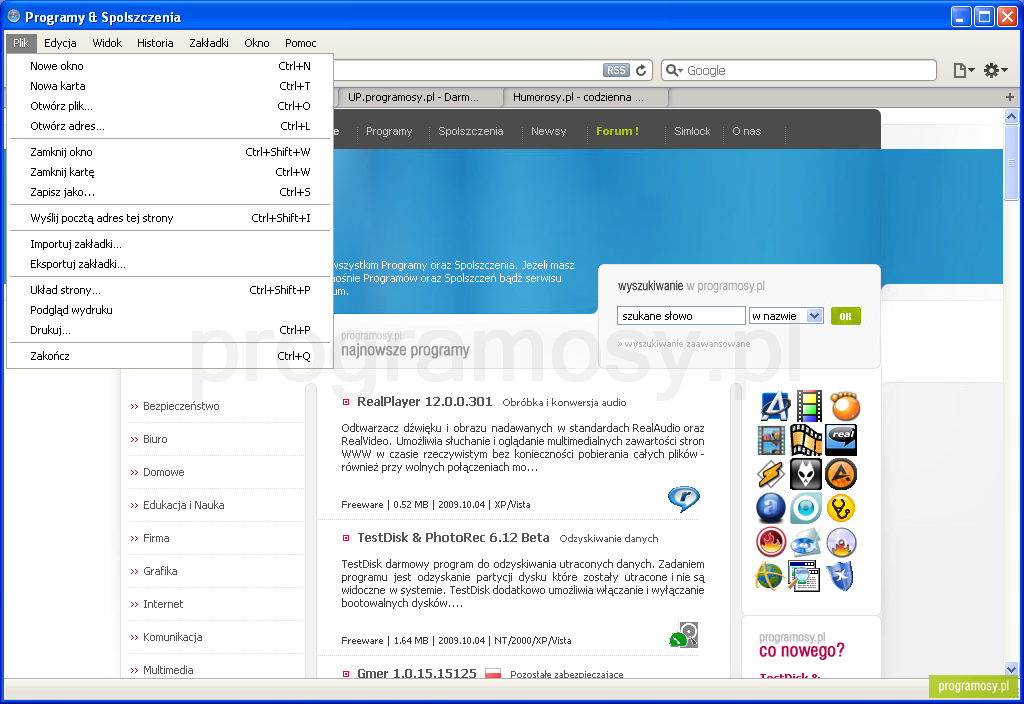This screenshot has width=1024, height=704.
Task: Choose 'Wyślij pocztą adres tej strony'
Action: (x=170, y=218)
